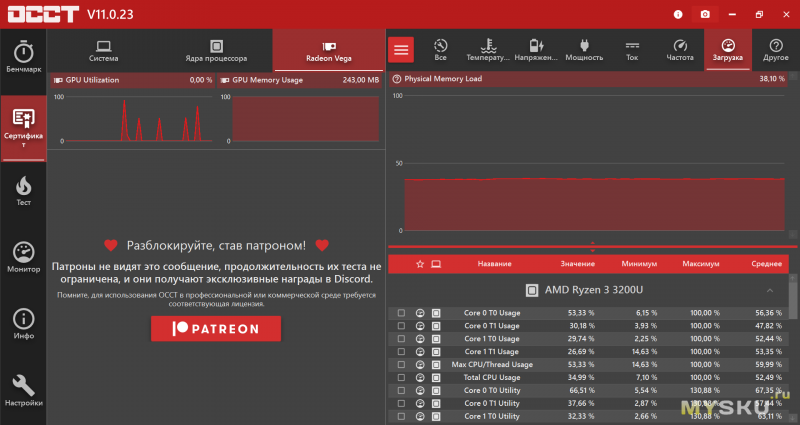This screenshot has height=425, width=800.
Task: Sort the table by Среднее column
Action: tap(766, 264)
